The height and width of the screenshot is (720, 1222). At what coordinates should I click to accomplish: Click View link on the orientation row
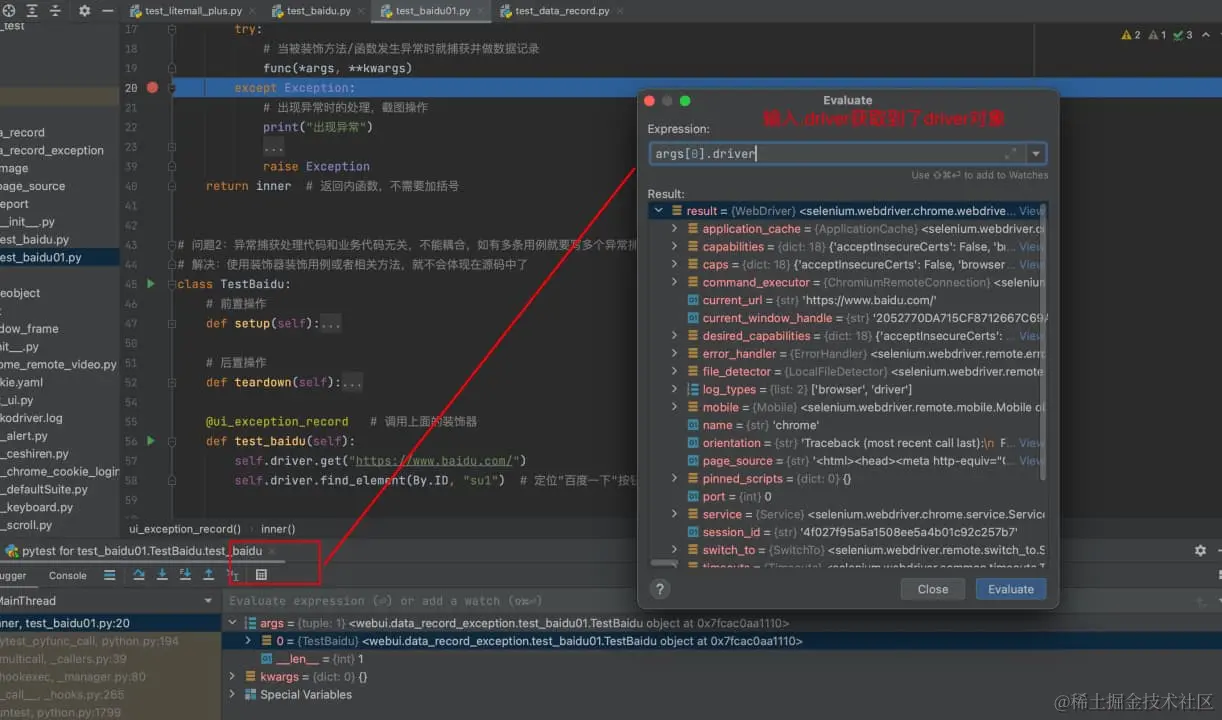coord(1031,443)
